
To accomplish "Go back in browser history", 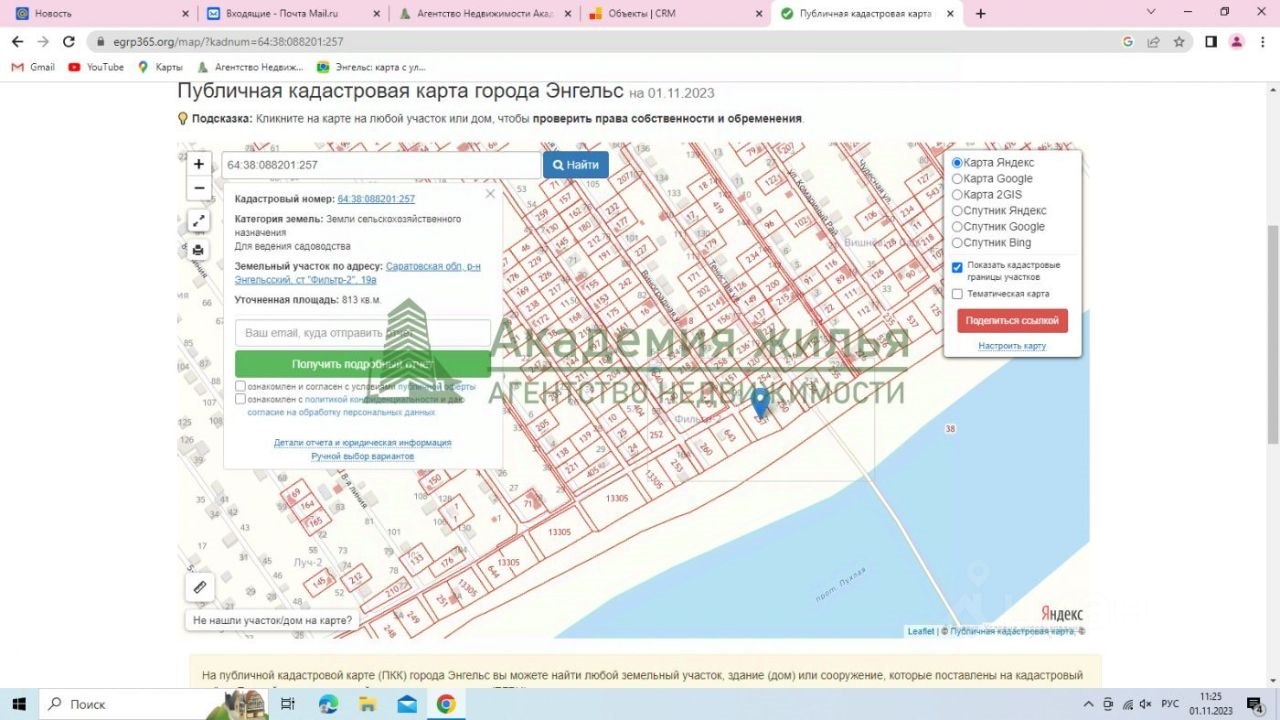I will (17, 42).
